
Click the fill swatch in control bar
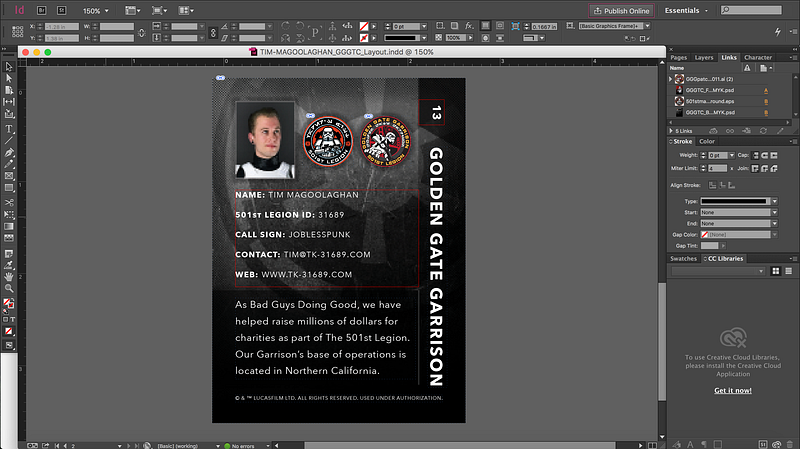click(x=364, y=26)
